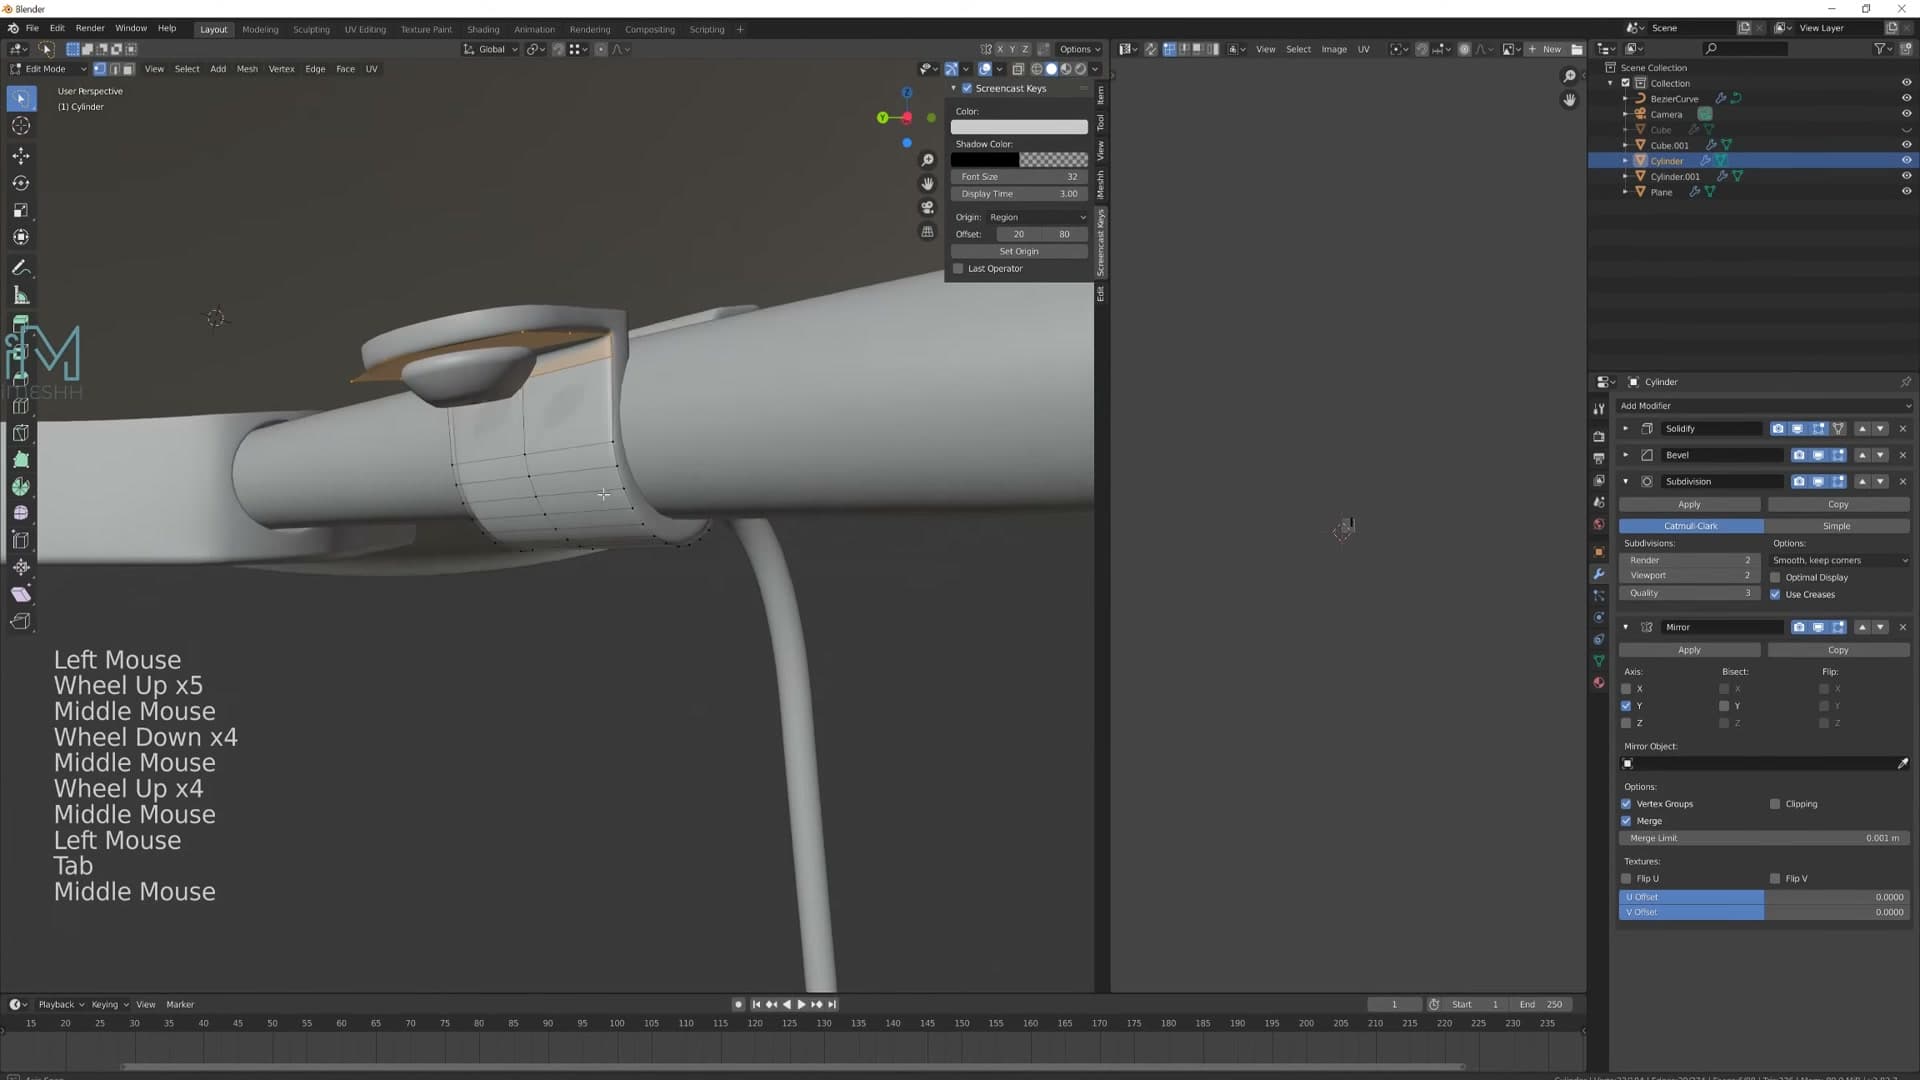Select the Annotate tool

[x=21, y=268]
